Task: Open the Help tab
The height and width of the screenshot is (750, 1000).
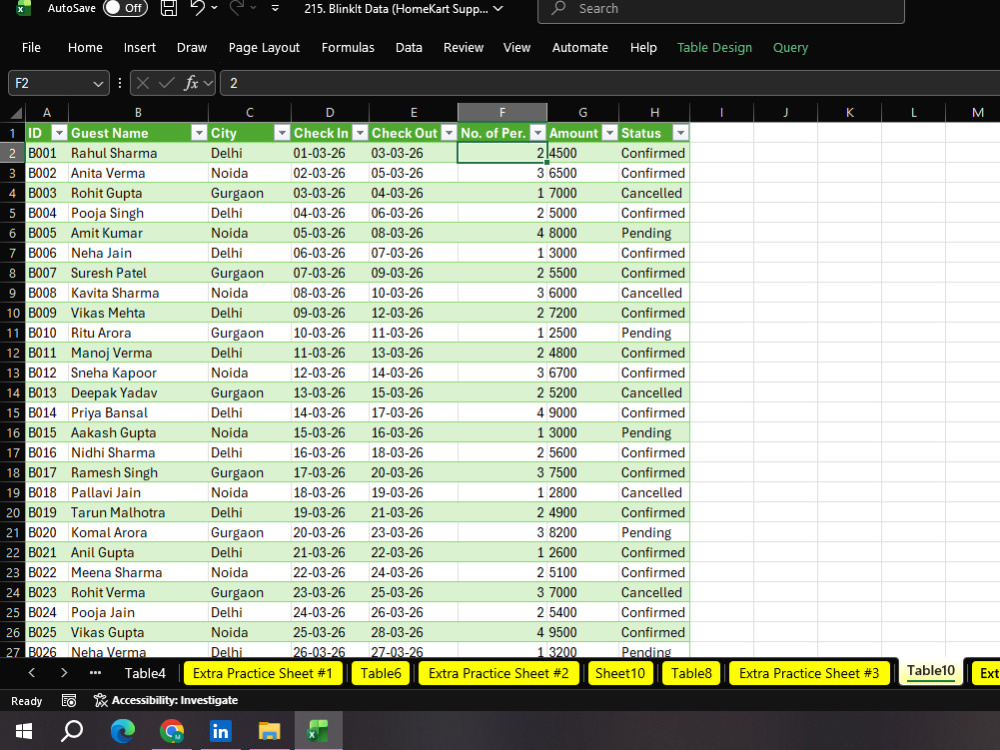Action: (x=643, y=48)
